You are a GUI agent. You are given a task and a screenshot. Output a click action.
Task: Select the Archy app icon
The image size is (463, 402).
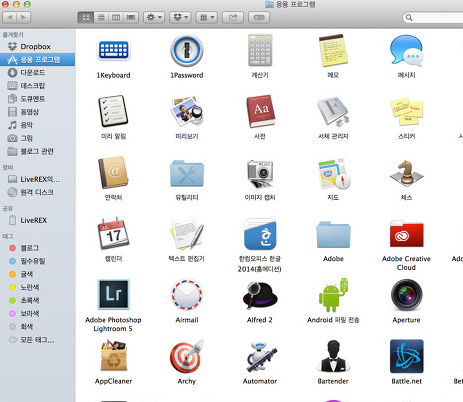(187, 356)
